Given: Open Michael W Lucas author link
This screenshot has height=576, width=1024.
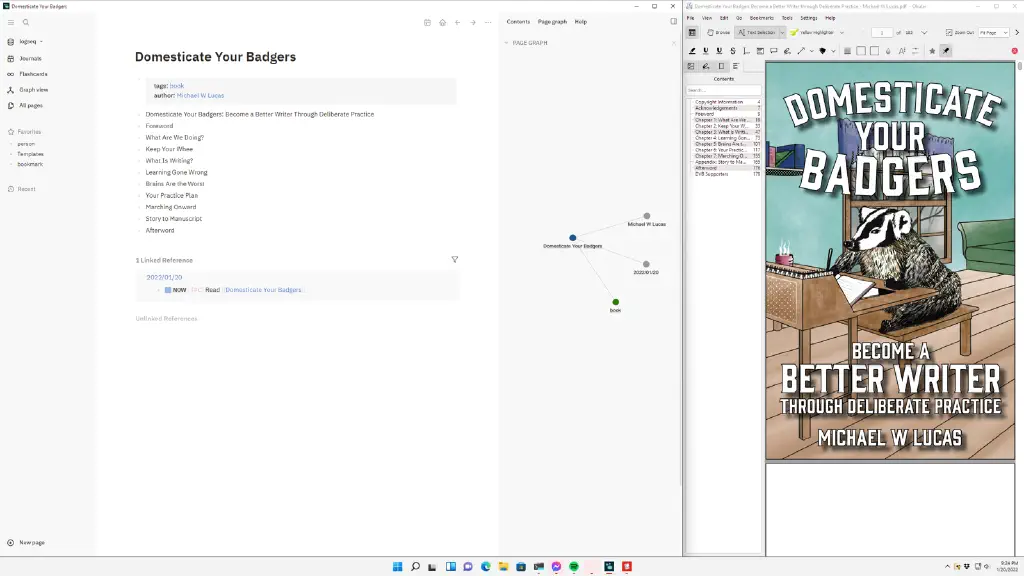Looking at the screenshot, I should [200, 95].
